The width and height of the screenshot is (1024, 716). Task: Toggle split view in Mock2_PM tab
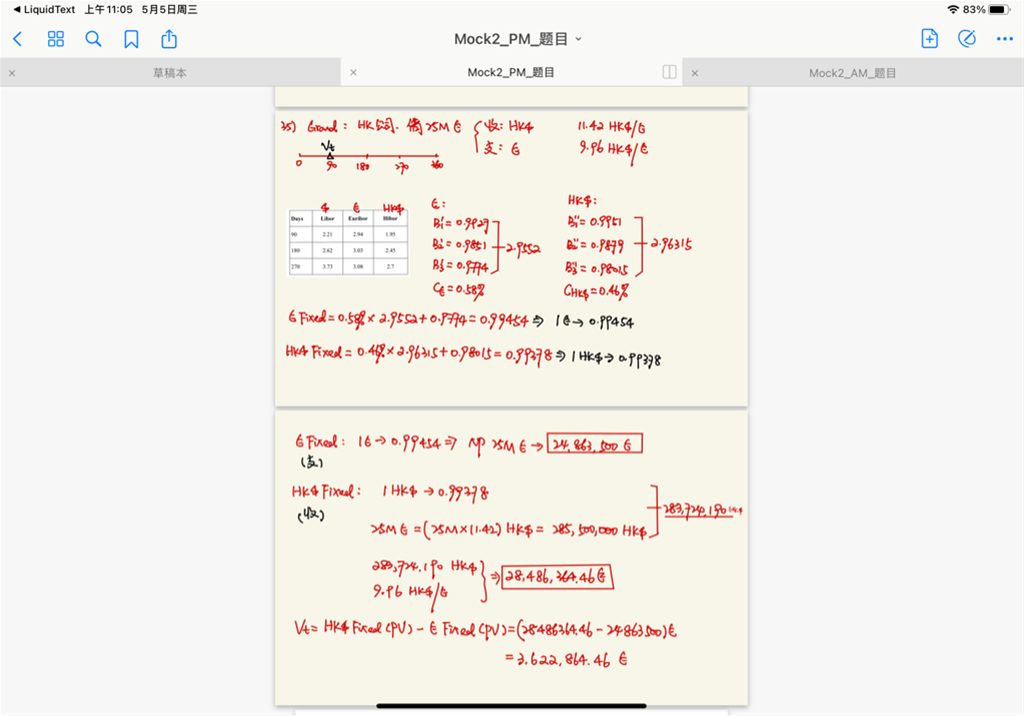[x=669, y=73]
